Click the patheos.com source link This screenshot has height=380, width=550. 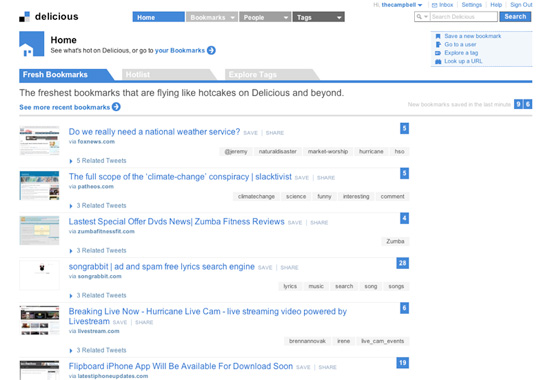coord(95,187)
